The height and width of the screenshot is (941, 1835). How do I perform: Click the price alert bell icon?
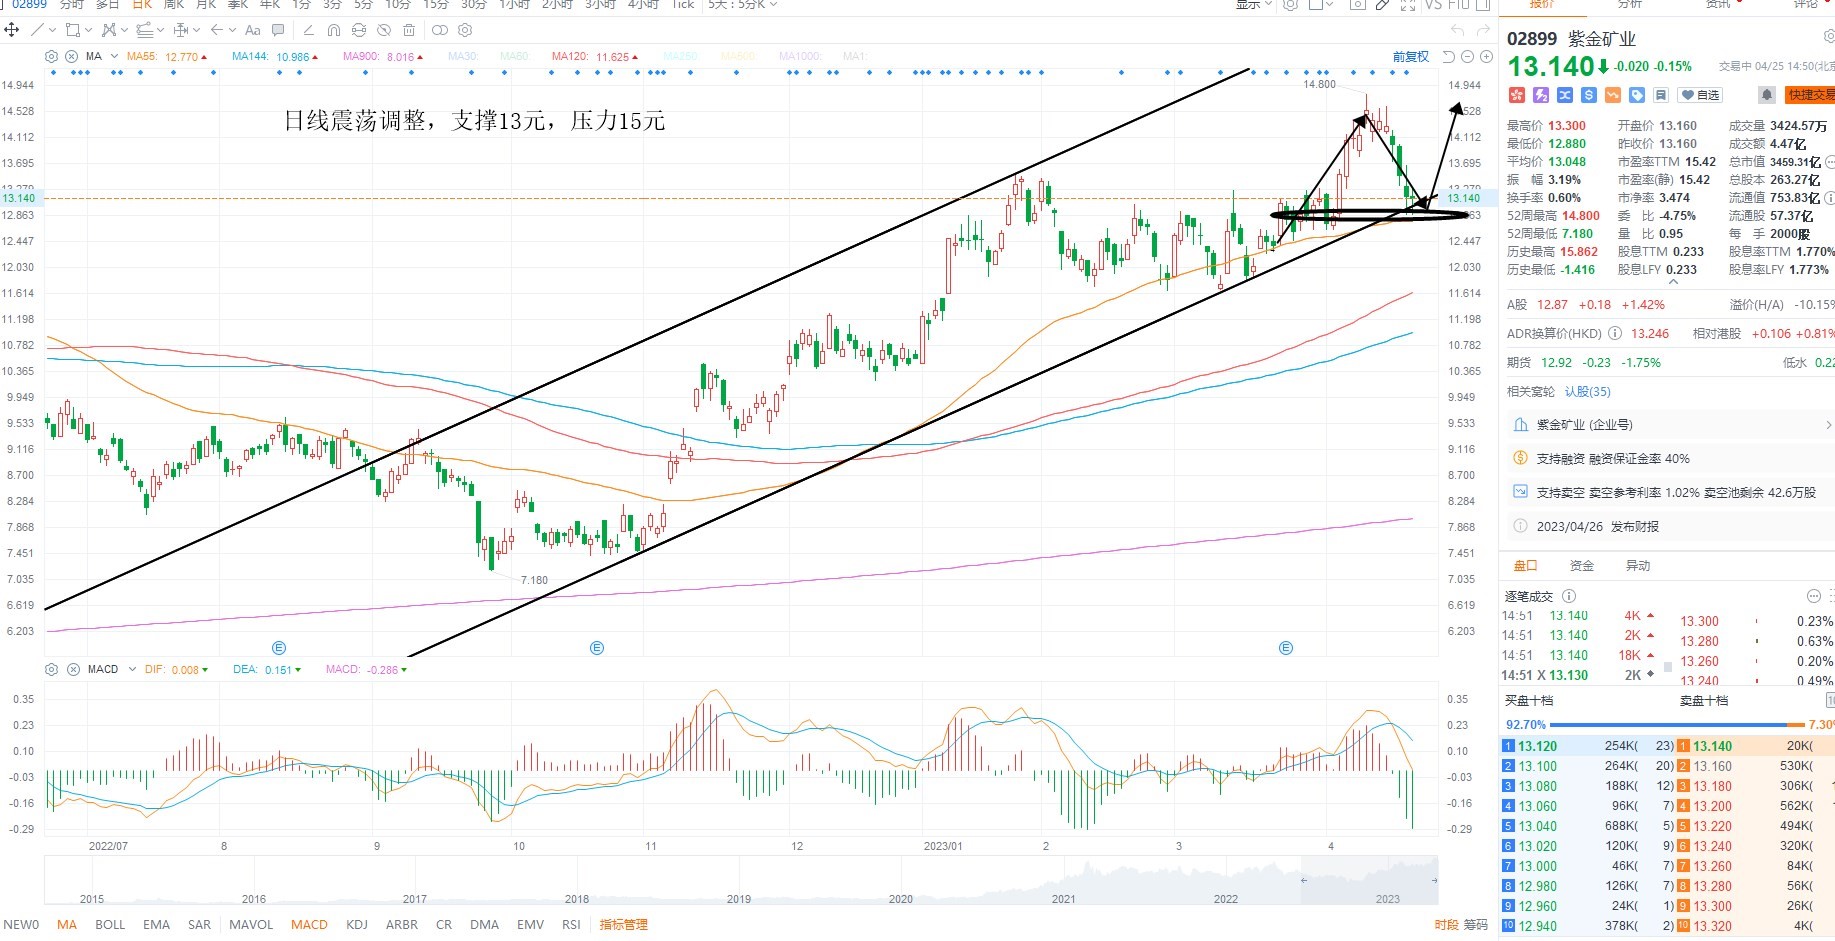pos(1767,95)
